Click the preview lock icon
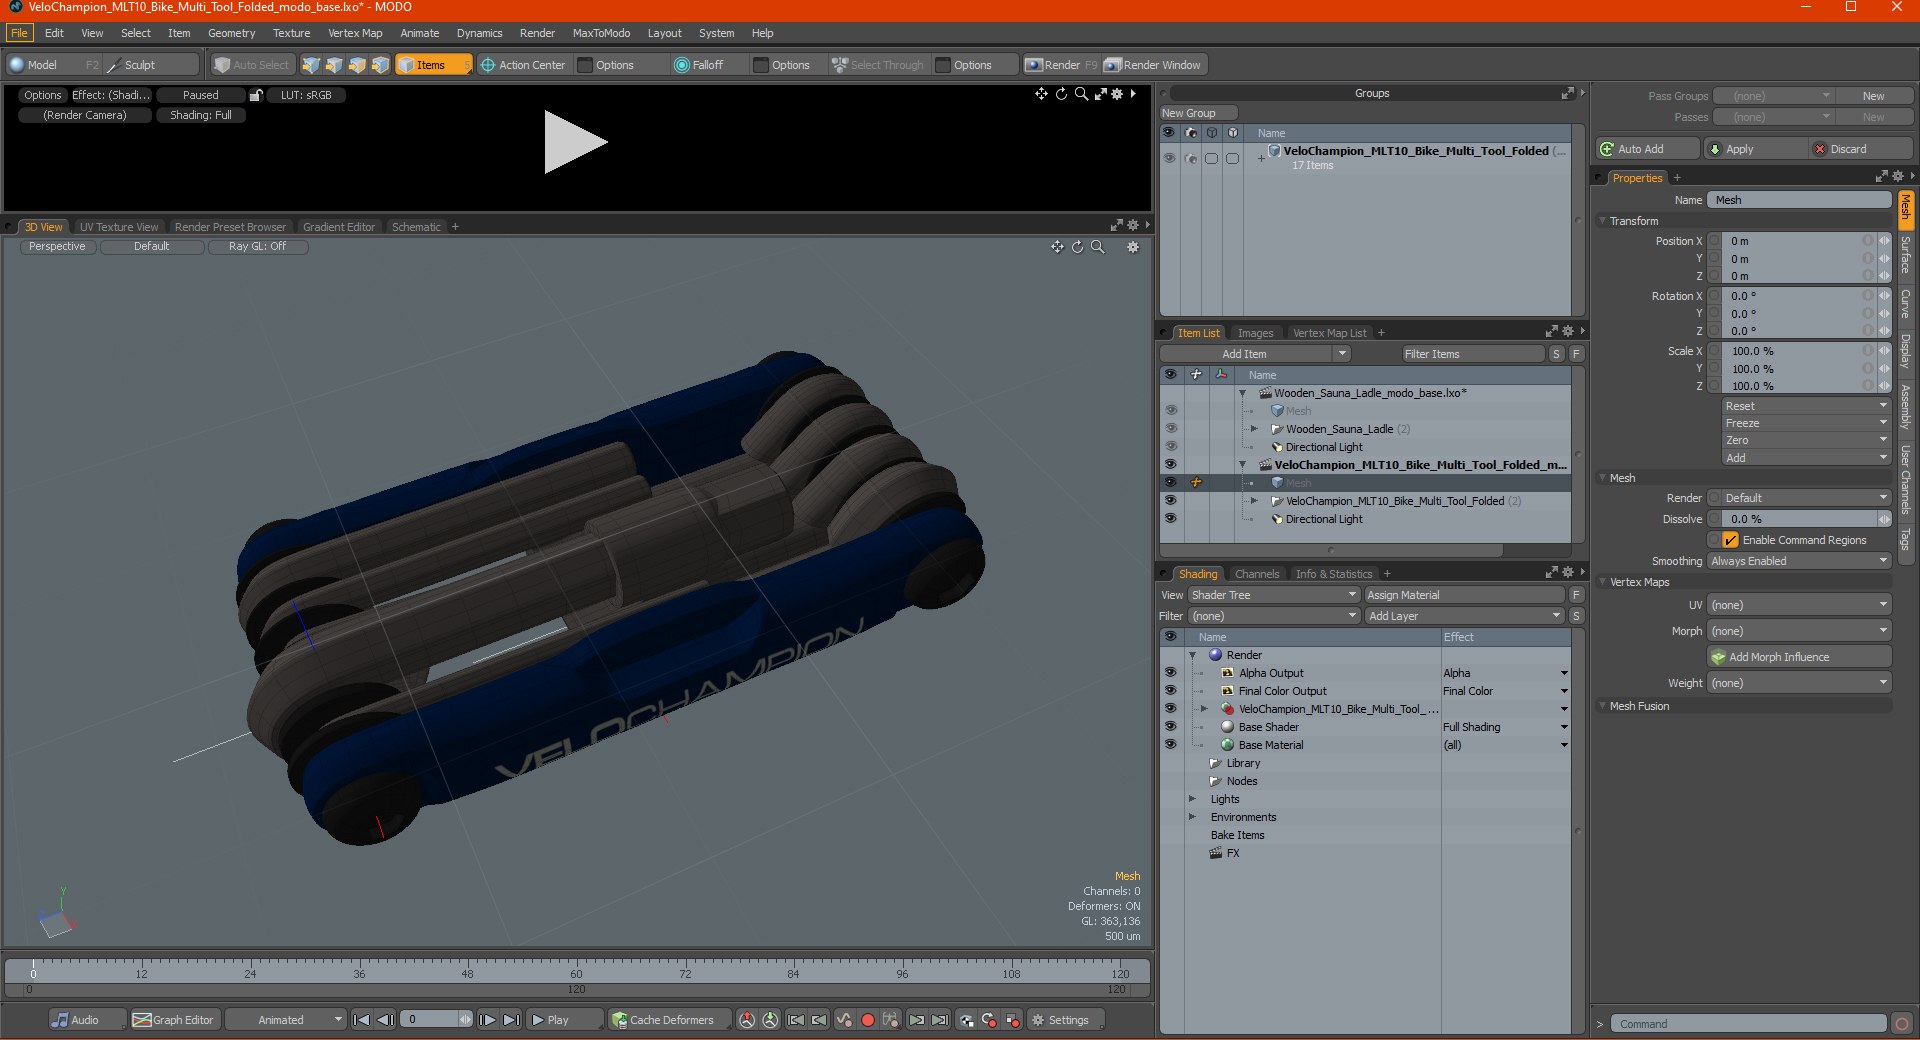This screenshot has height=1040, width=1920. tap(256, 95)
